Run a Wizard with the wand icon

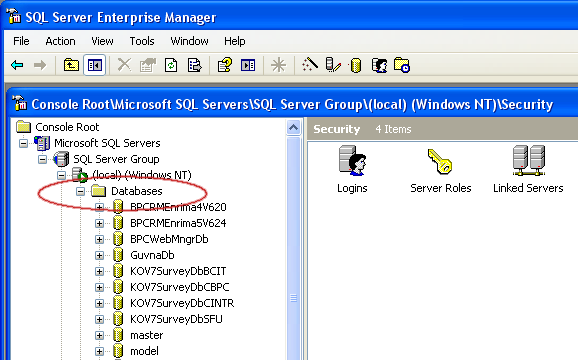tap(310, 64)
